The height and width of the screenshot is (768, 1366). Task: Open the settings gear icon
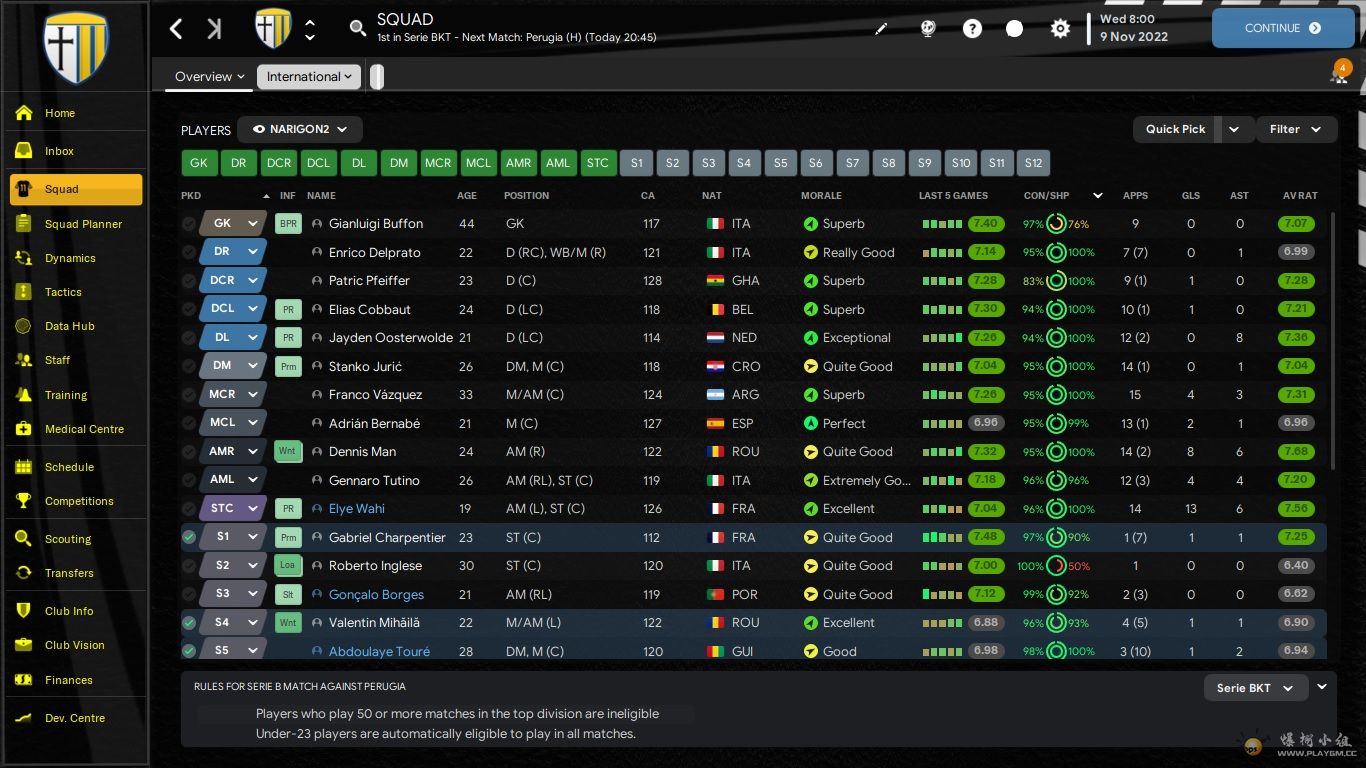pyautogui.click(x=1060, y=29)
